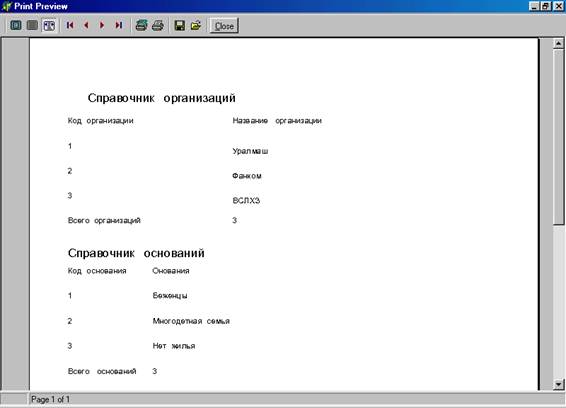Load a report with the open folder icon
The height and width of the screenshot is (408, 566).
pos(196,25)
